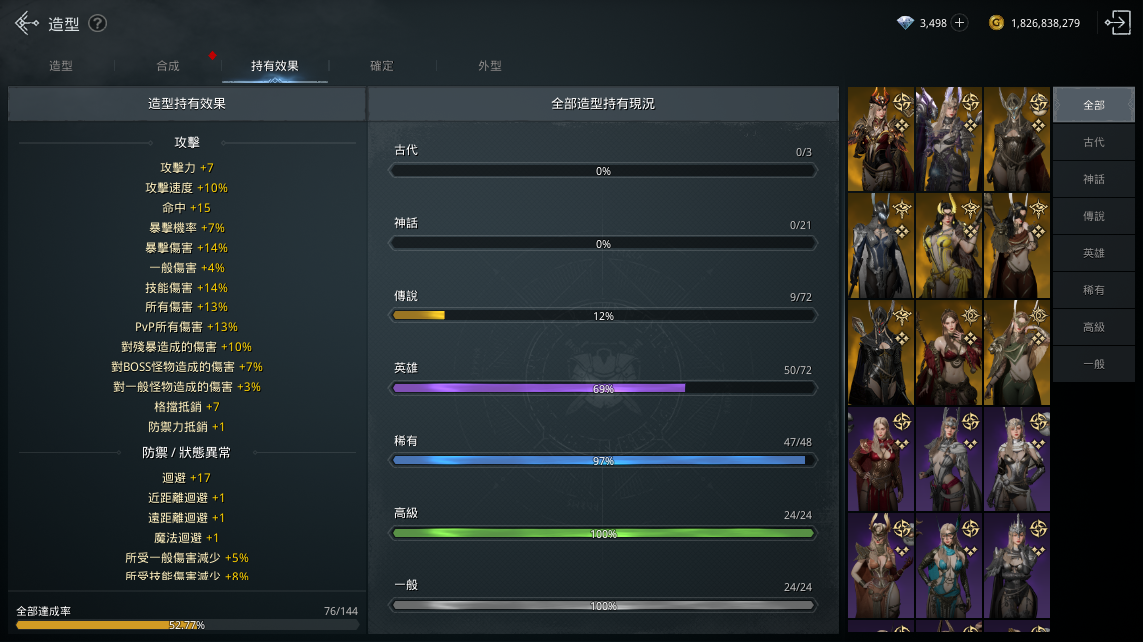
Task: Go to the 外型 tab
Action: coord(489,66)
